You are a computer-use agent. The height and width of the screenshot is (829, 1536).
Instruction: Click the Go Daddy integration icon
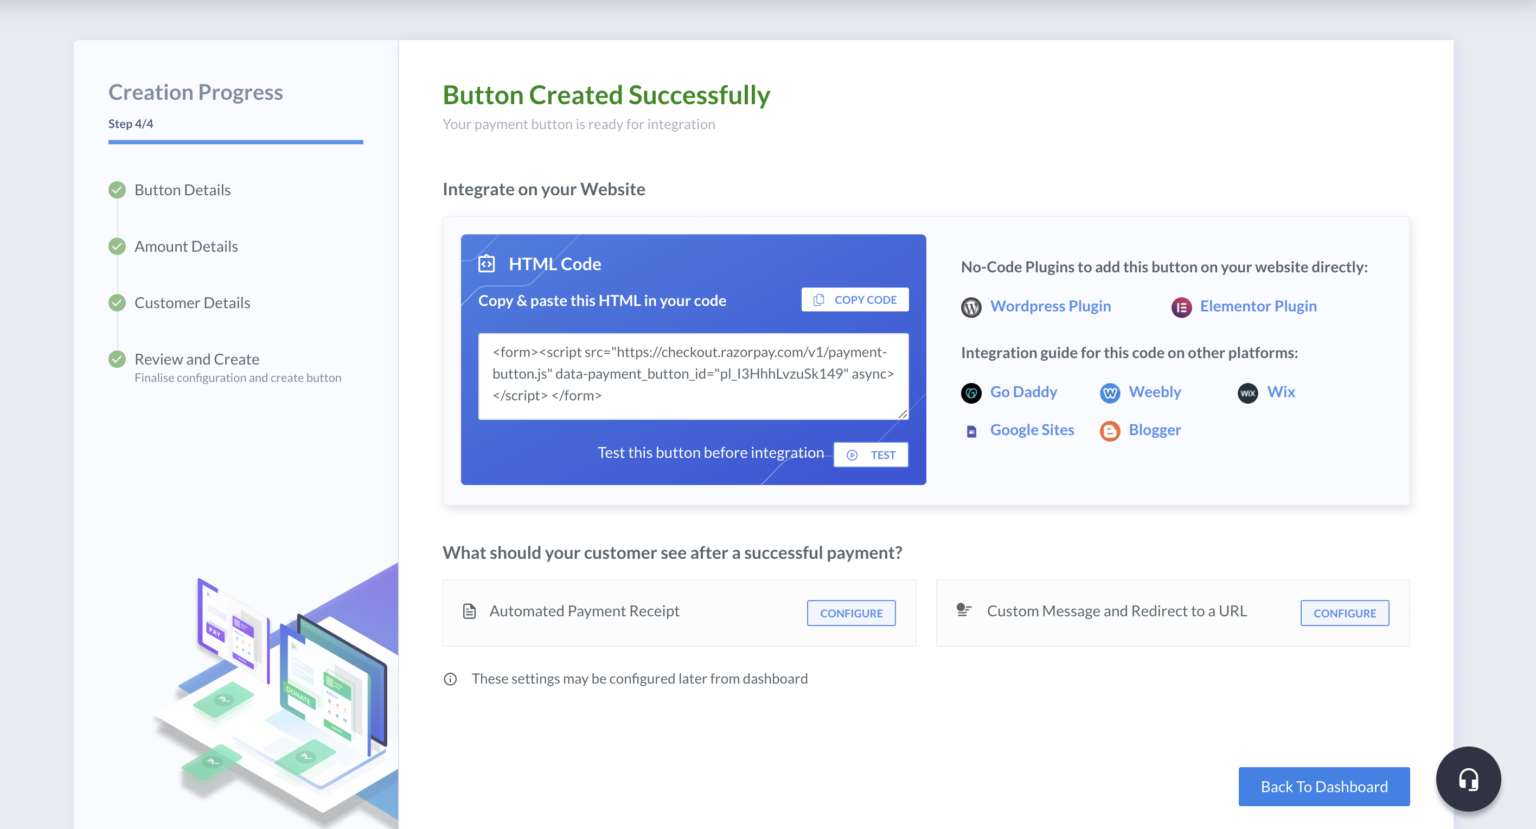pyautogui.click(x=971, y=393)
